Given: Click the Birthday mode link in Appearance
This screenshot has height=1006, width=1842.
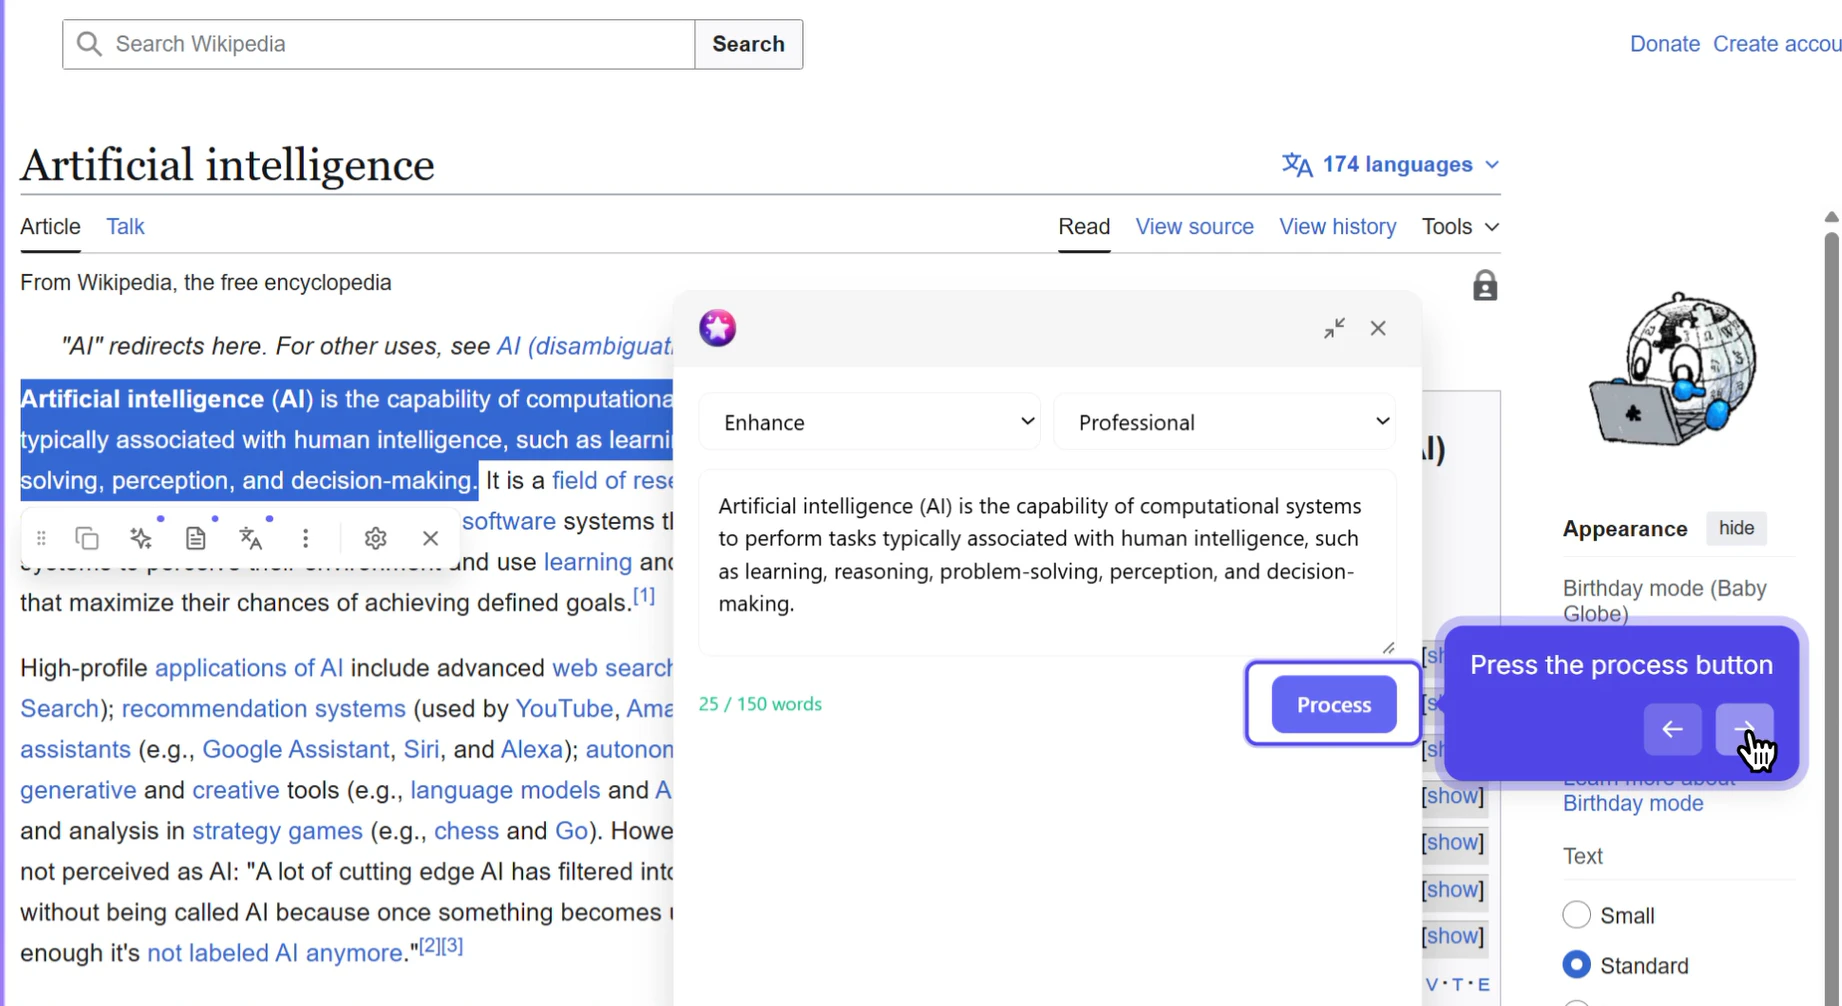Looking at the screenshot, I should point(1633,804).
